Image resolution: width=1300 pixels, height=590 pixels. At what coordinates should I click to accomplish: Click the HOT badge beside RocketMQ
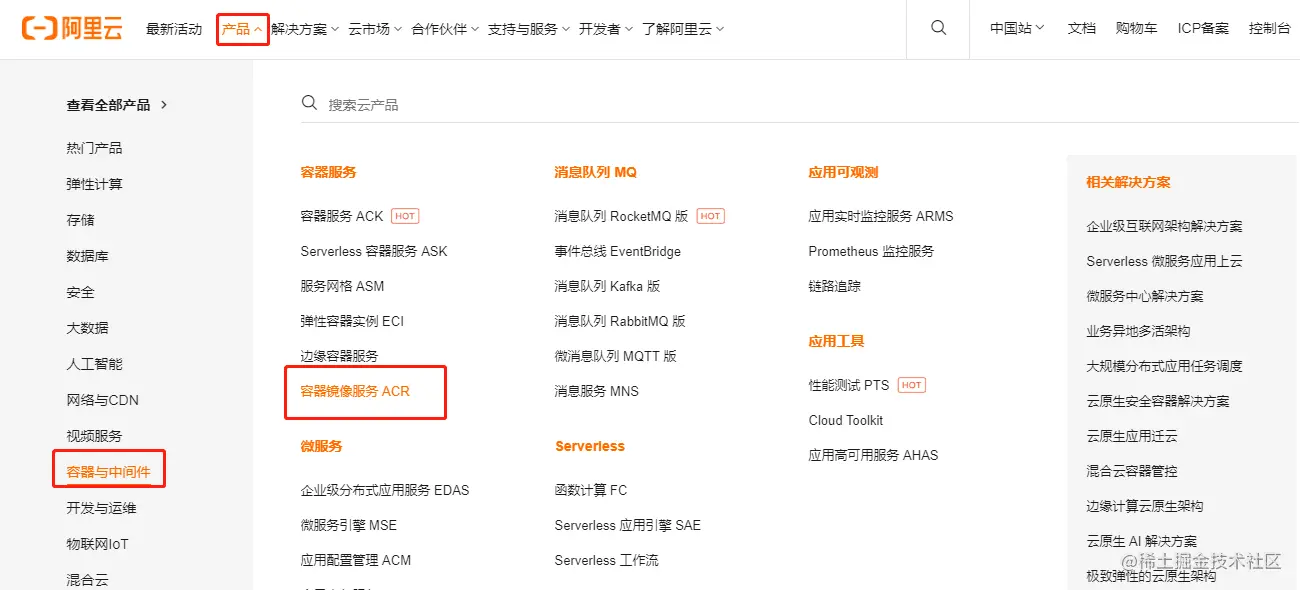coord(710,216)
